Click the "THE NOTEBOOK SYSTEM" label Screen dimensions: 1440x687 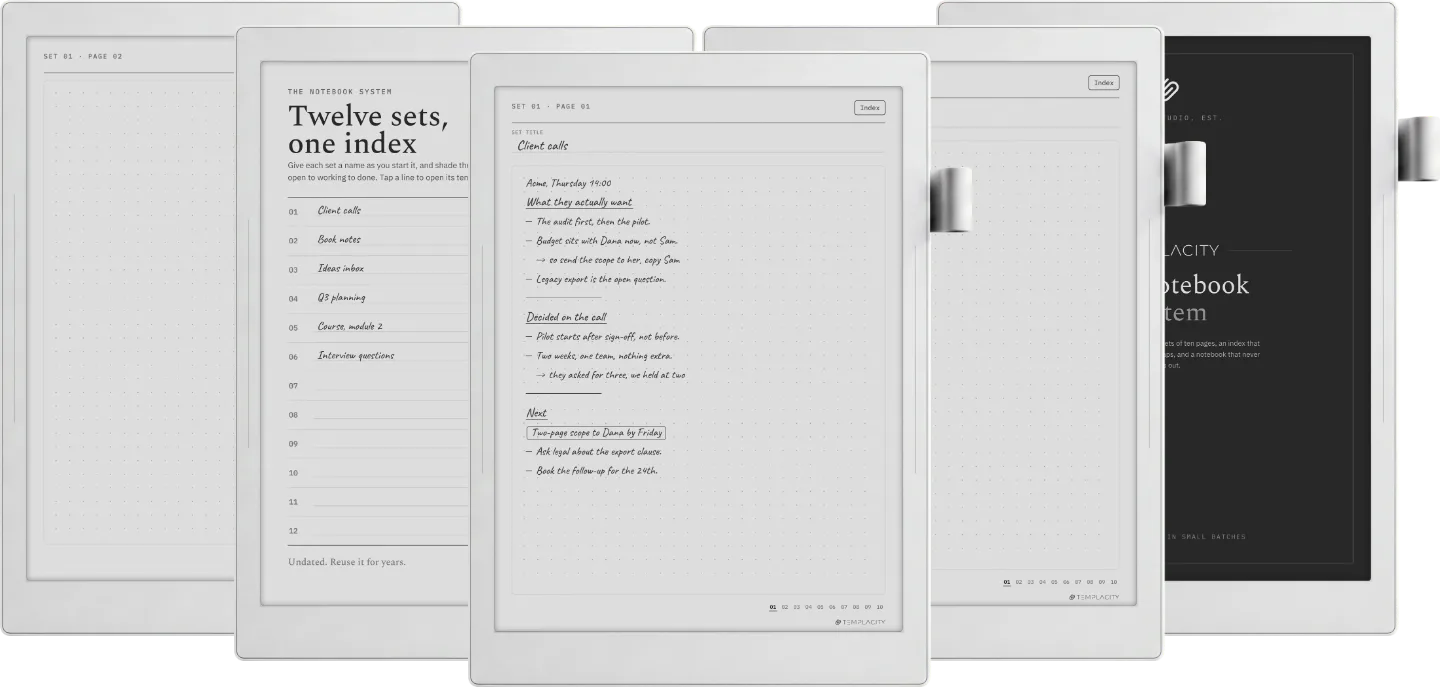(x=340, y=91)
